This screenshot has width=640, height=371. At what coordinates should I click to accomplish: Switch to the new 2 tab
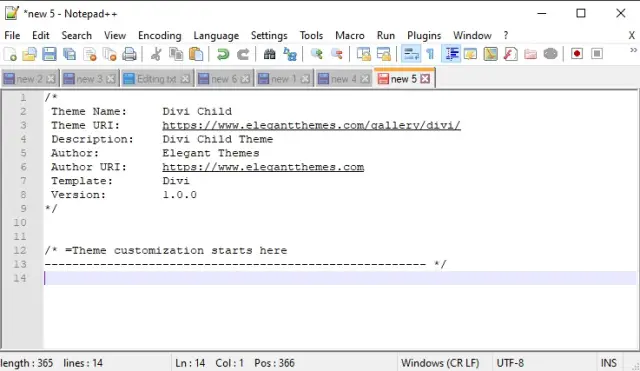pyautogui.click(x=30, y=79)
